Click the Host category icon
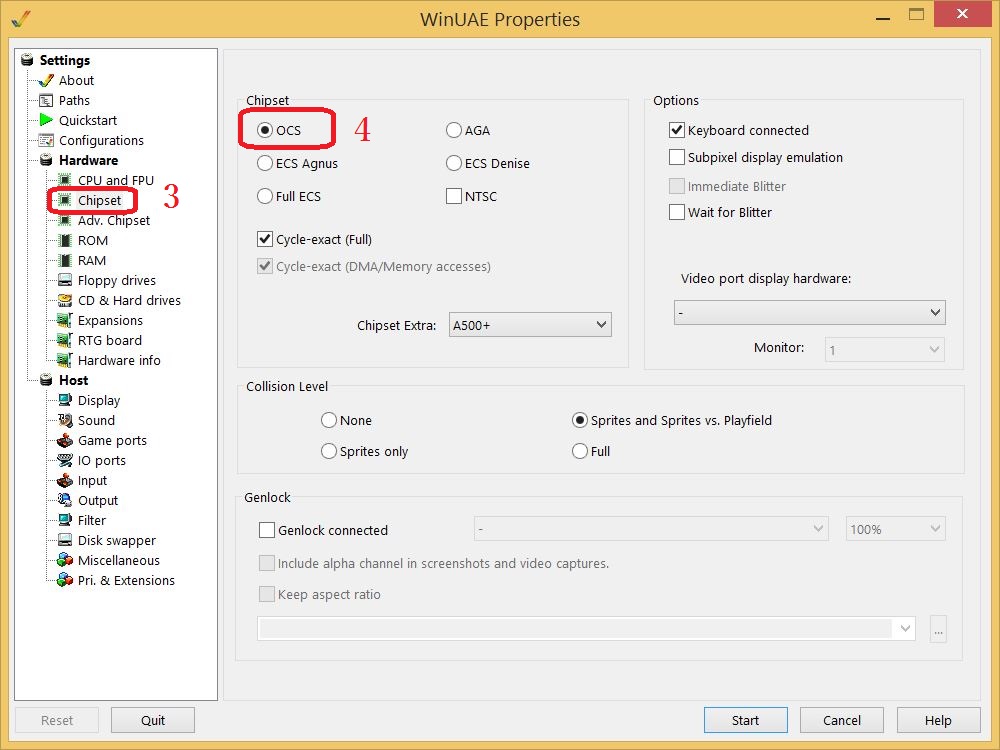 (46, 380)
